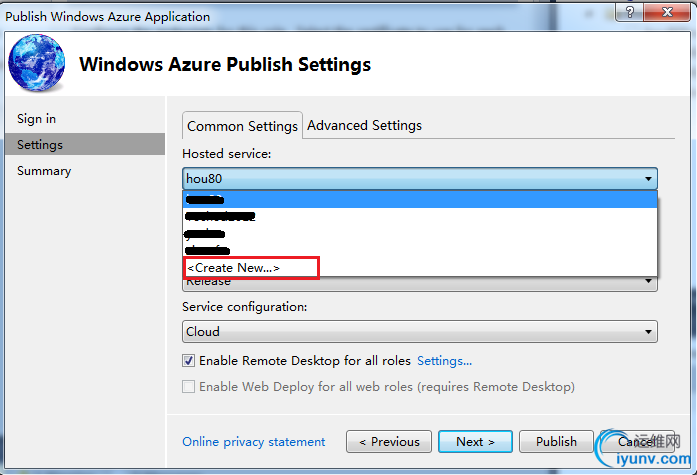Screen dimensions: 697x475
Task: Click the help question mark button
Action: click(629, 12)
